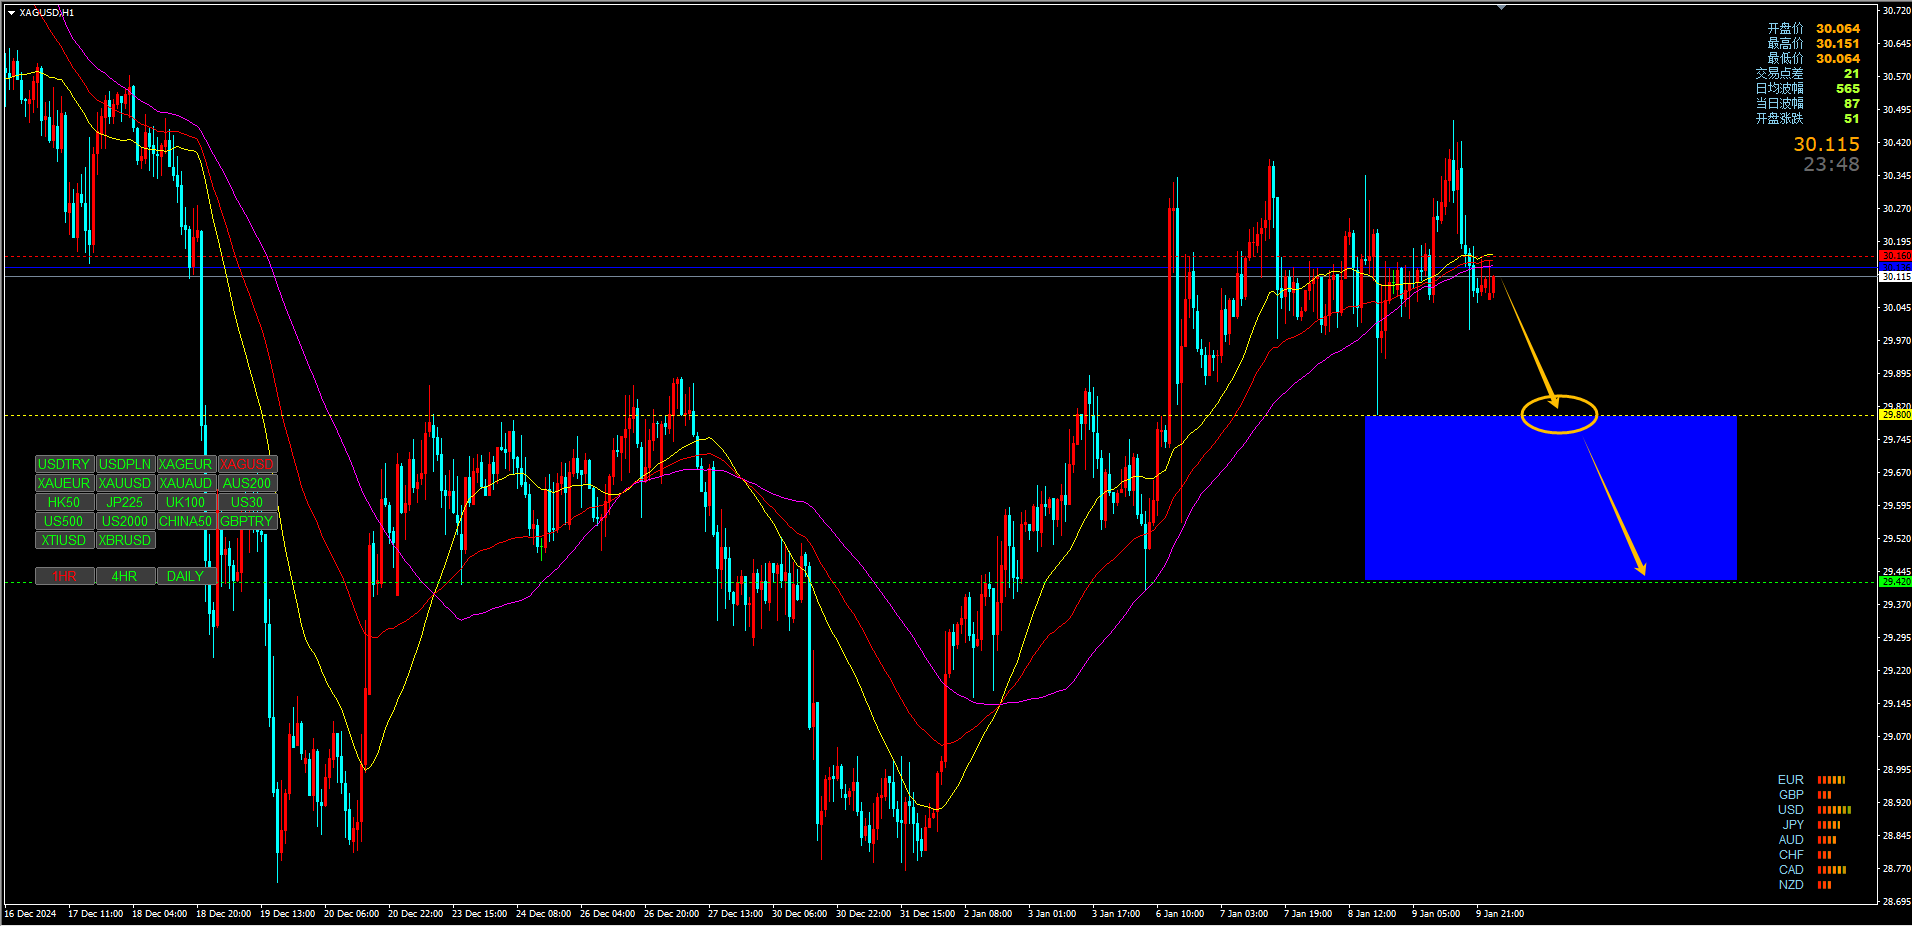Select the UK100 index button
The height and width of the screenshot is (927, 1912).
point(186,502)
